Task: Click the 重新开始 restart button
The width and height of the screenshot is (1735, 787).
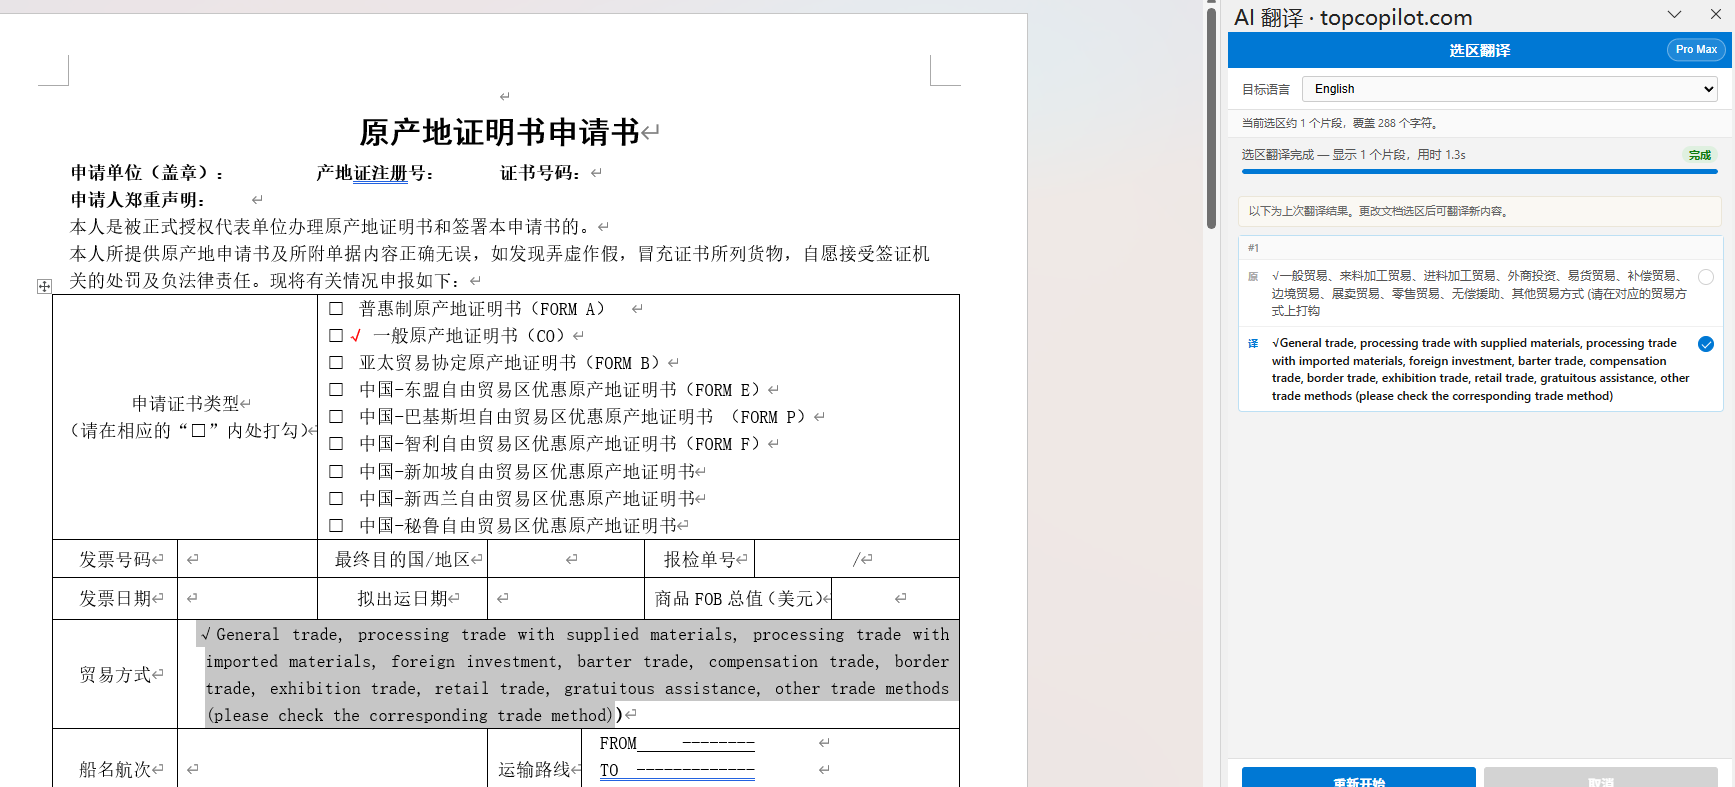Action: [1358, 778]
